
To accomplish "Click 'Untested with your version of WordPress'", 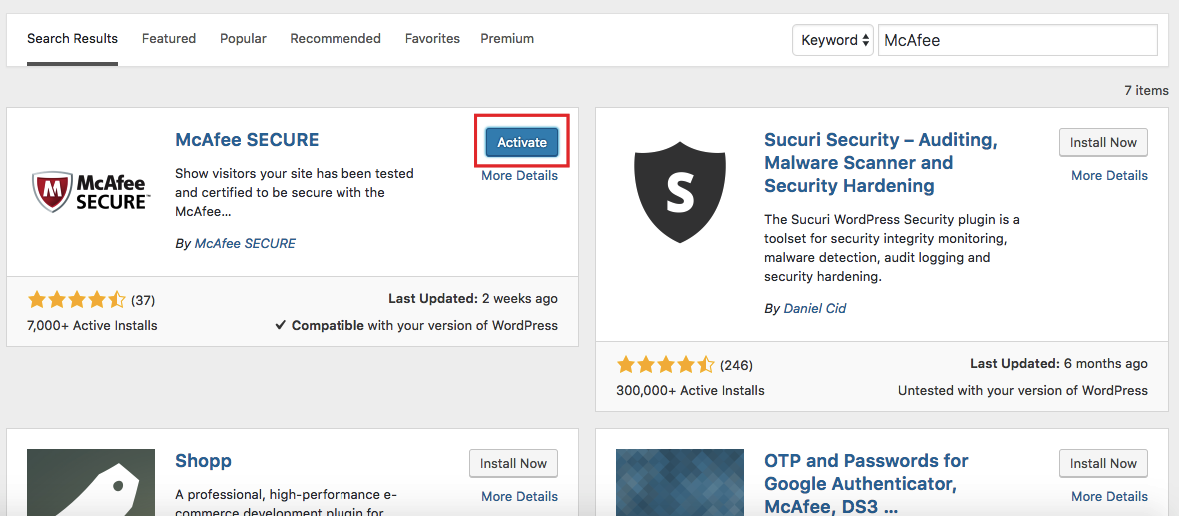I will [1023, 390].
